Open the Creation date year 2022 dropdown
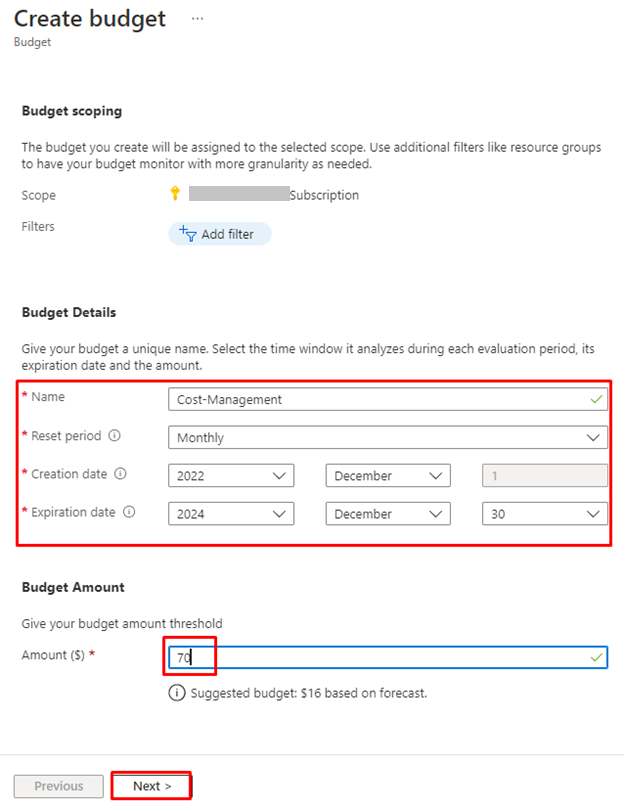Screen dimensions: 624x809 click(231, 475)
